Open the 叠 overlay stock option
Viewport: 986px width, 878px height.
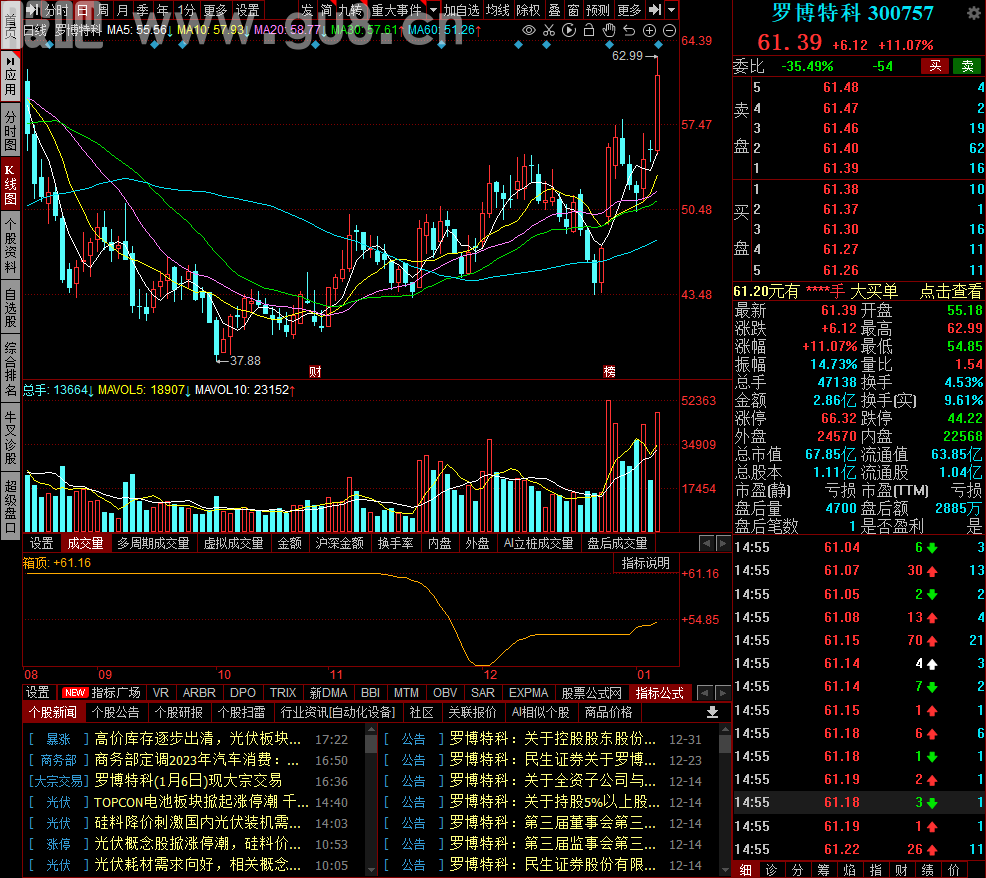click(554, 10)
